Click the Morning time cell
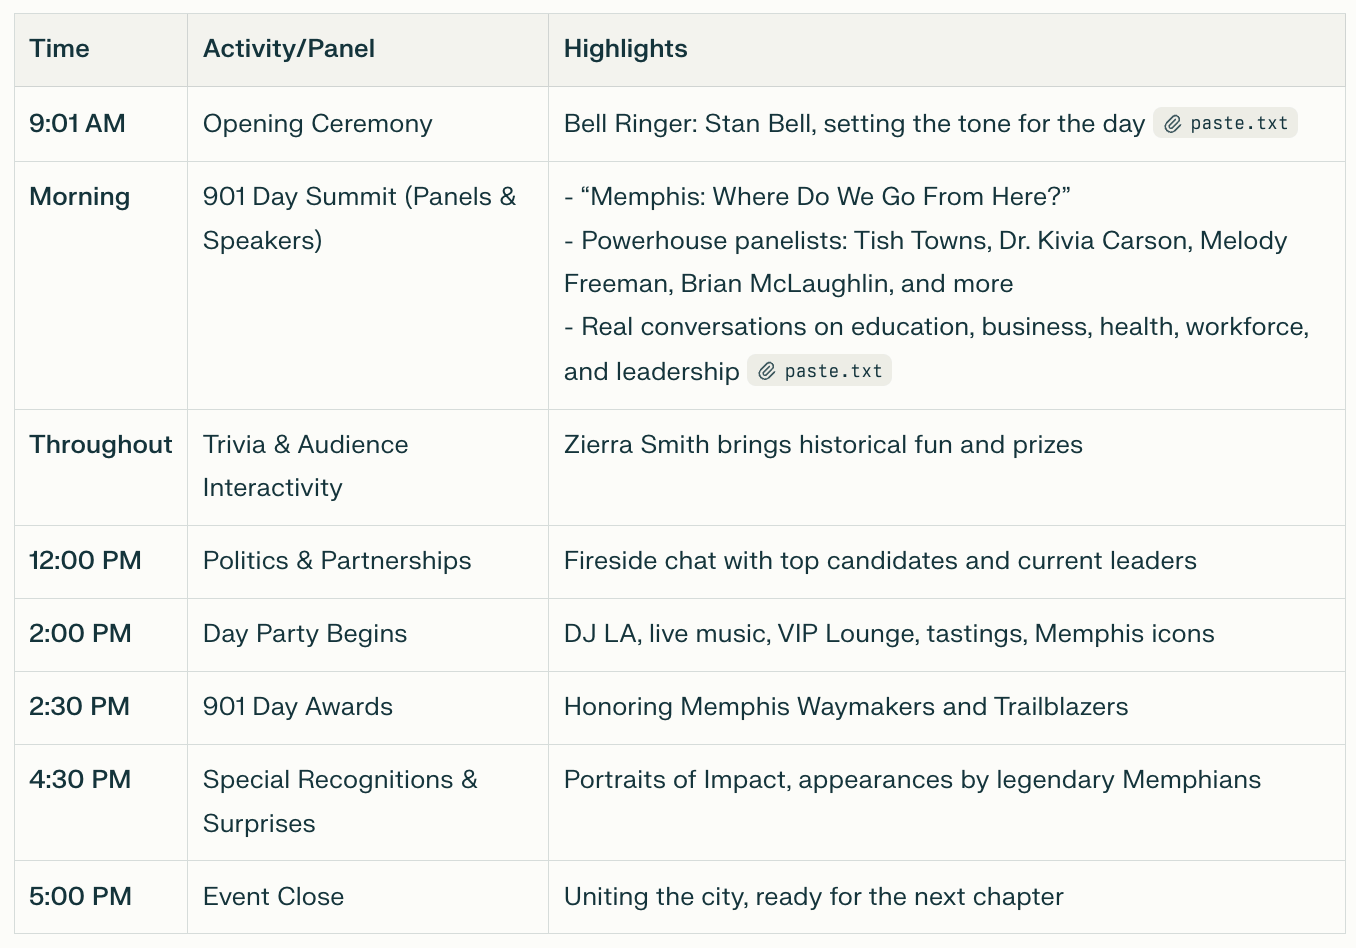This screenshot has width=1356, height=948. [101, 285]
